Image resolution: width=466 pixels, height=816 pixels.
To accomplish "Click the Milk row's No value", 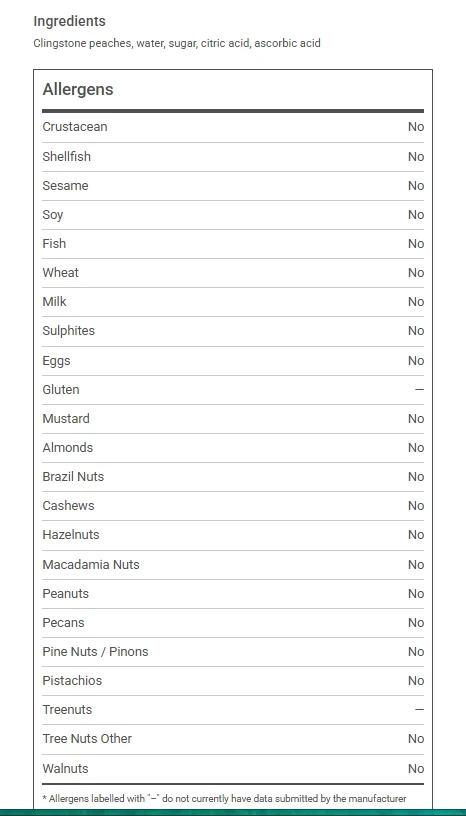I will [415, 302].
